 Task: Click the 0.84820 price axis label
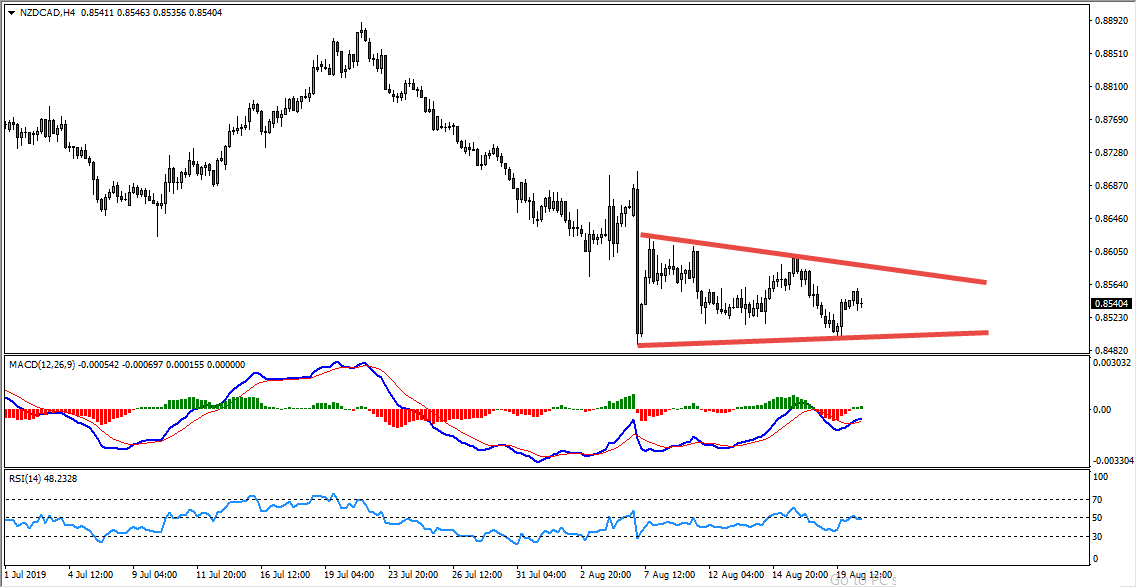1112,350
